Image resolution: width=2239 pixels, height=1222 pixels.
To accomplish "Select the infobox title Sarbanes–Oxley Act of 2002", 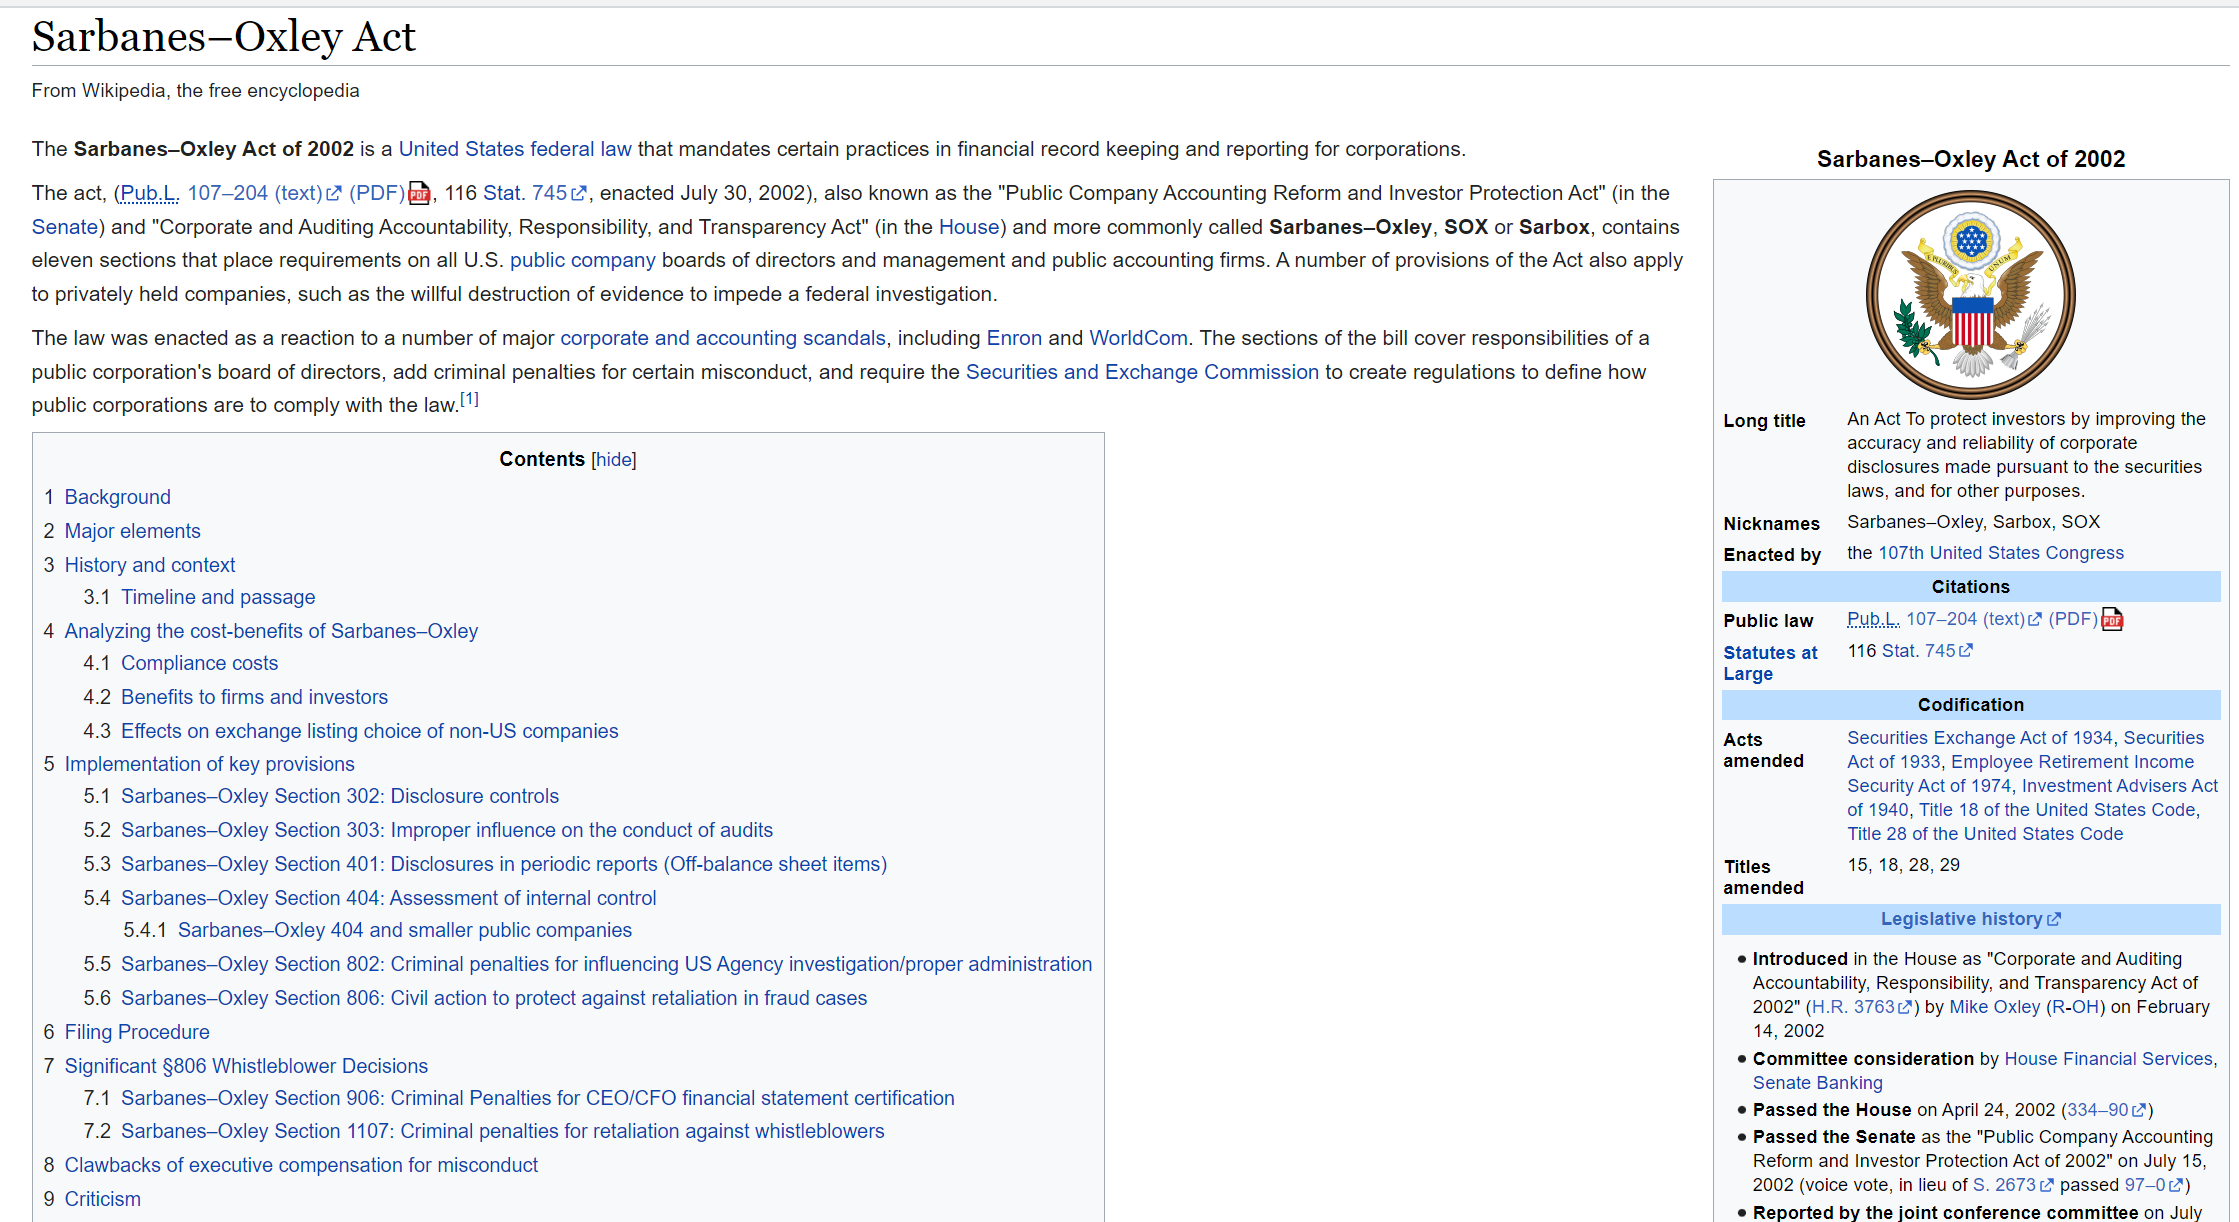I will coord(1970,159).
